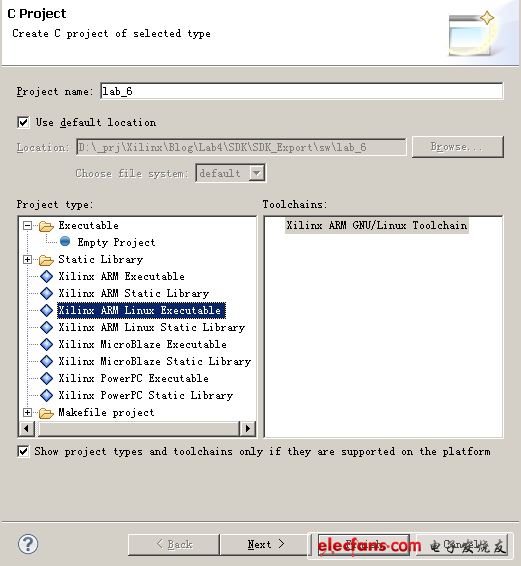
Task: Click the Static Library folder icon
Action: (x=46, y=260)
